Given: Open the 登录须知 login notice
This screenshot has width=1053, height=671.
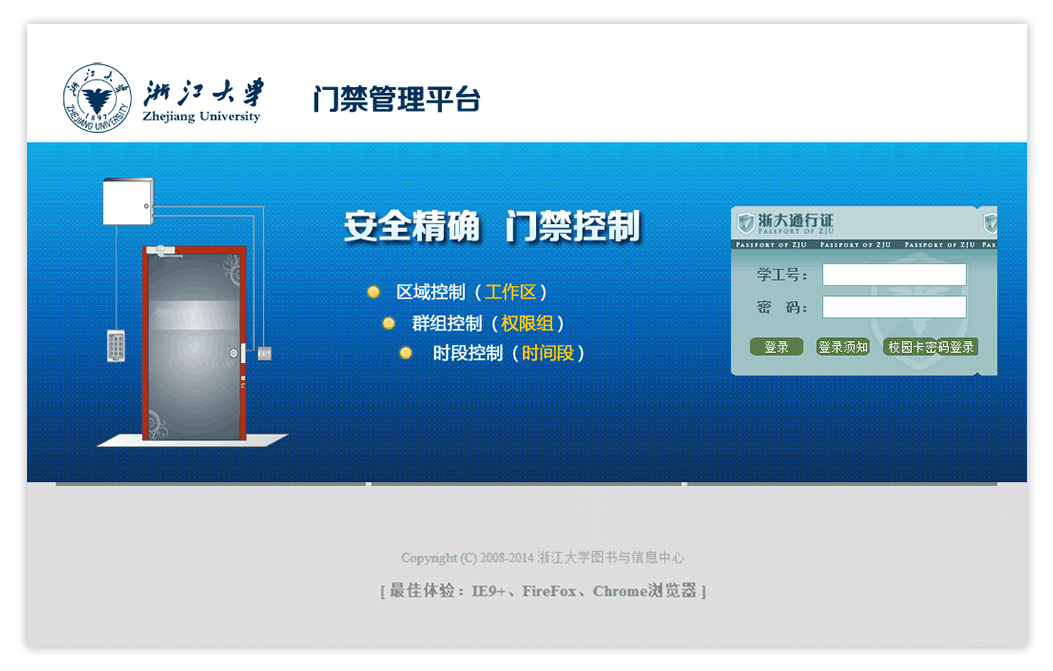Looking at the screenshot, I should click(x=842, y=347).
